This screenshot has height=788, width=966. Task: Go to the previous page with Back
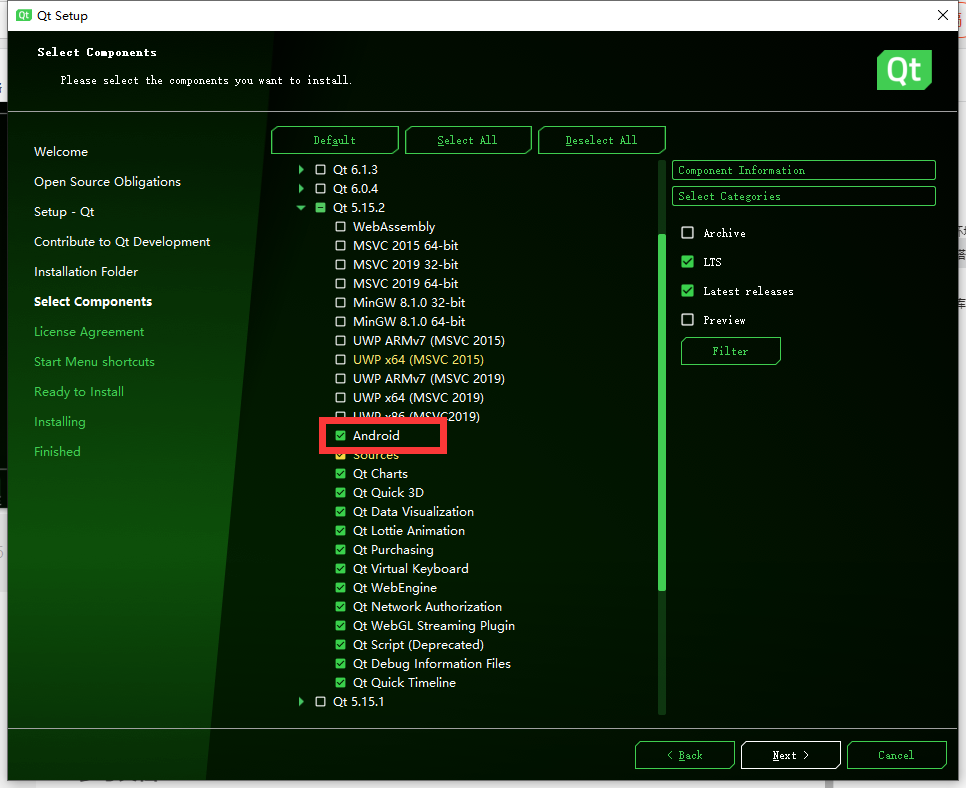[684, 755]
